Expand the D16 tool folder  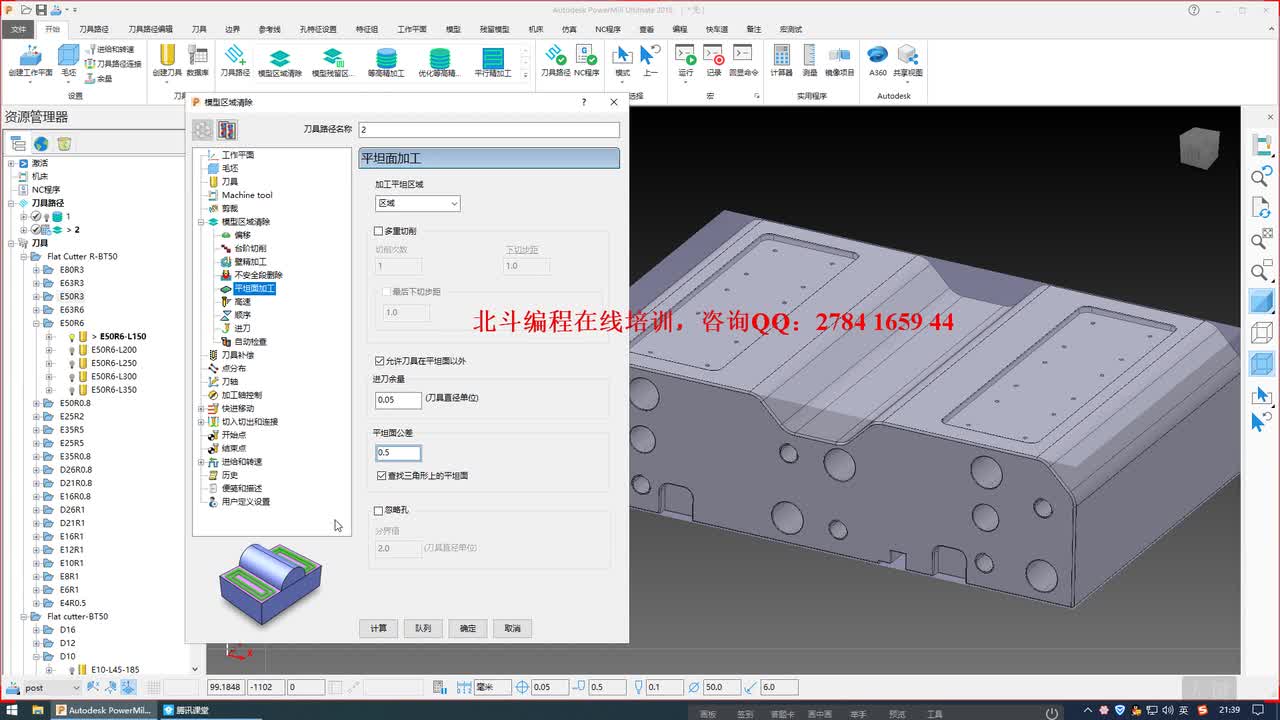(x=37, y=630)
